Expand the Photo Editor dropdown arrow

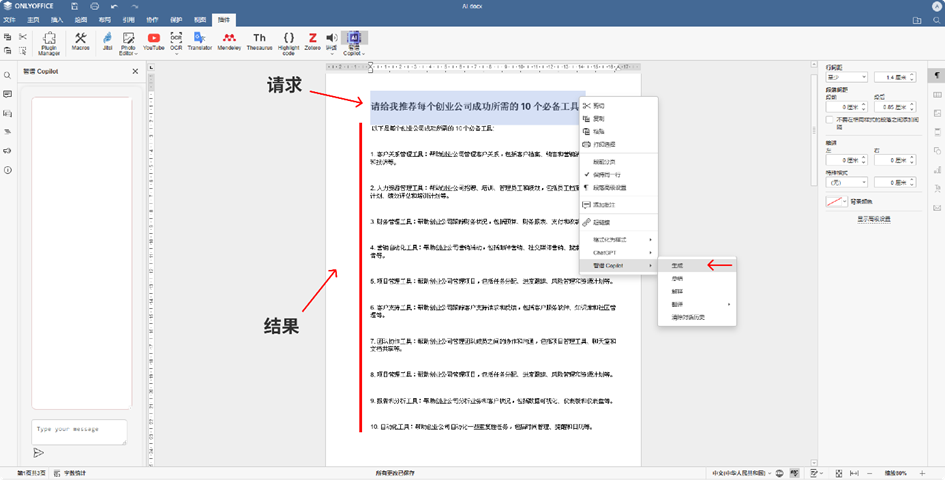tap(136, 54)
